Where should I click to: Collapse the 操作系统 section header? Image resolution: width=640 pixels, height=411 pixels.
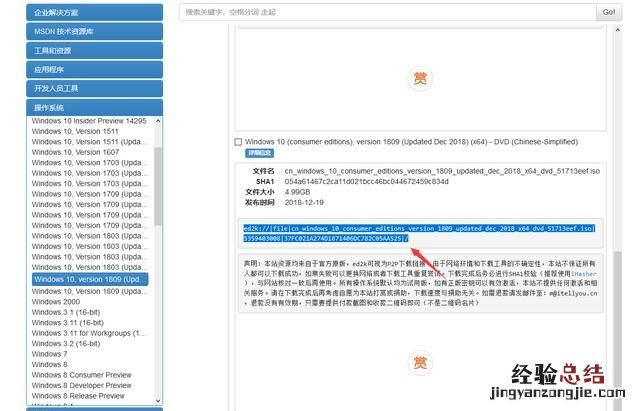click(x=94, y=108)
